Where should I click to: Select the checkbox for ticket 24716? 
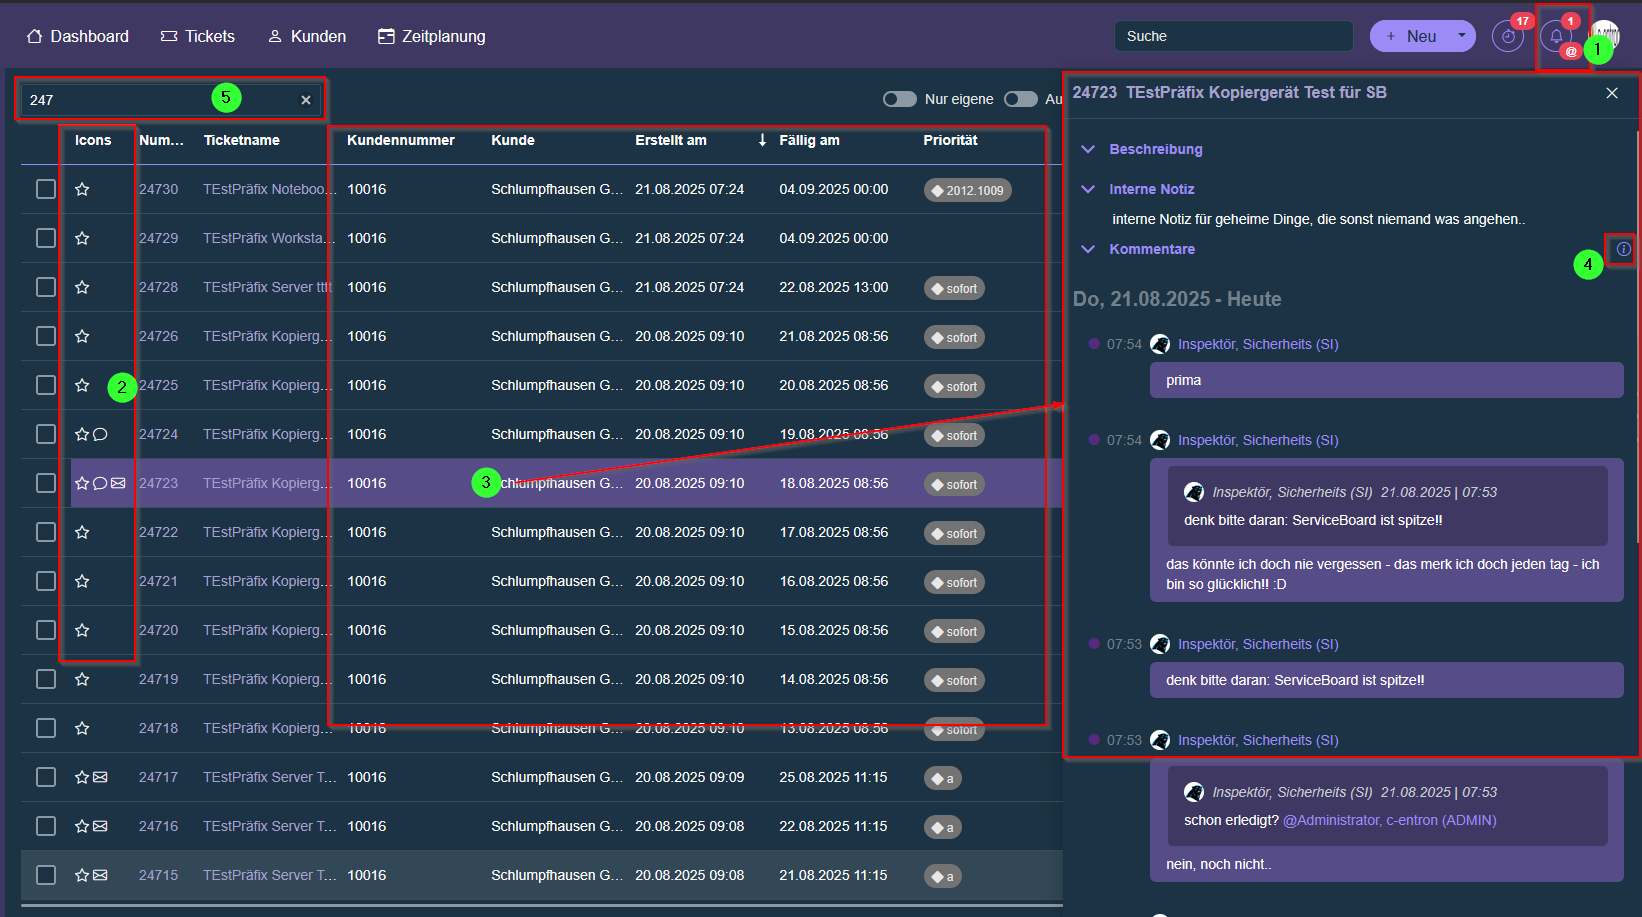click(46, 826)
